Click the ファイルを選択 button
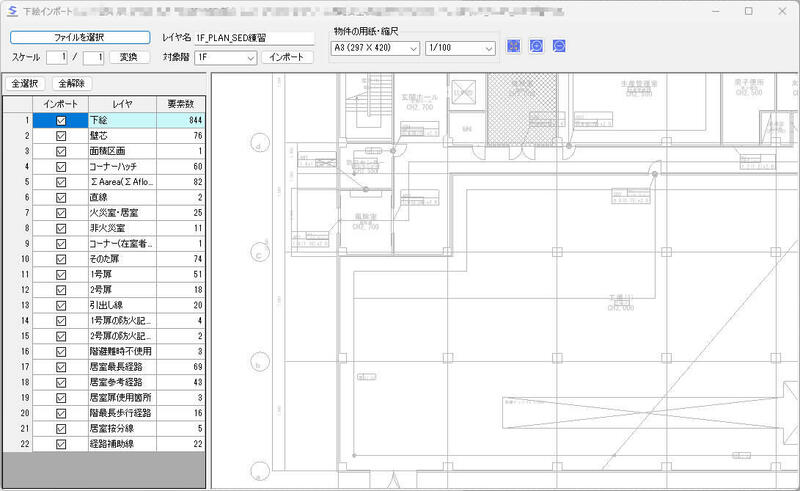 80,37
